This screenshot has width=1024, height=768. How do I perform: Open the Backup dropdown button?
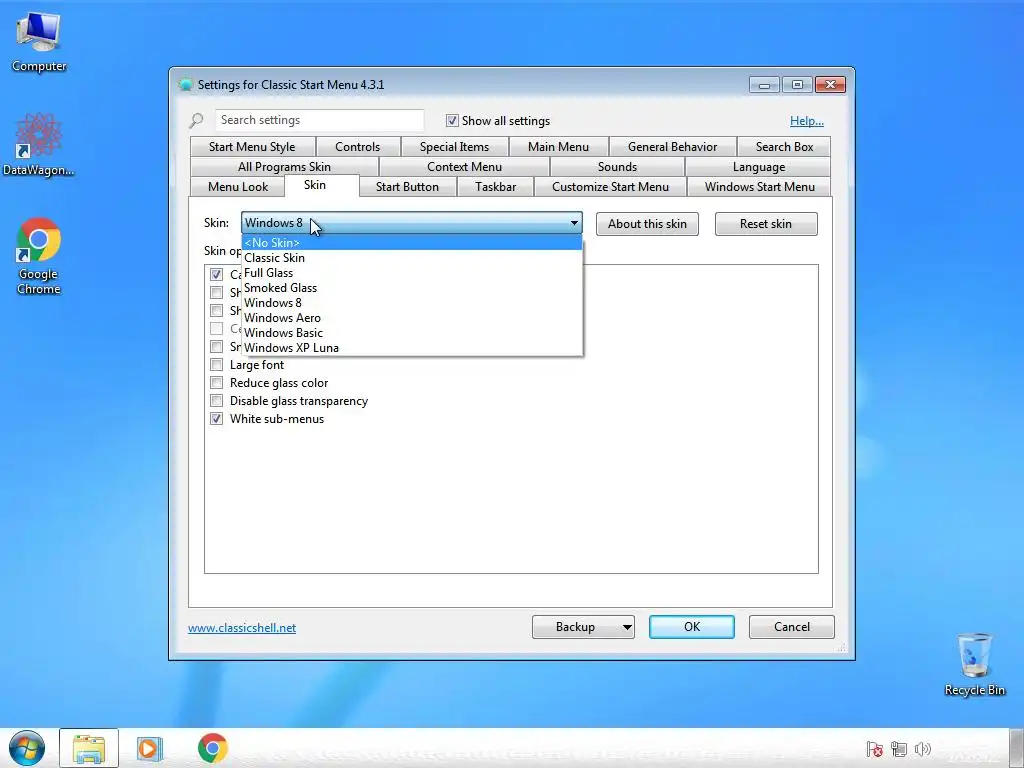click(x=583, y=627)
